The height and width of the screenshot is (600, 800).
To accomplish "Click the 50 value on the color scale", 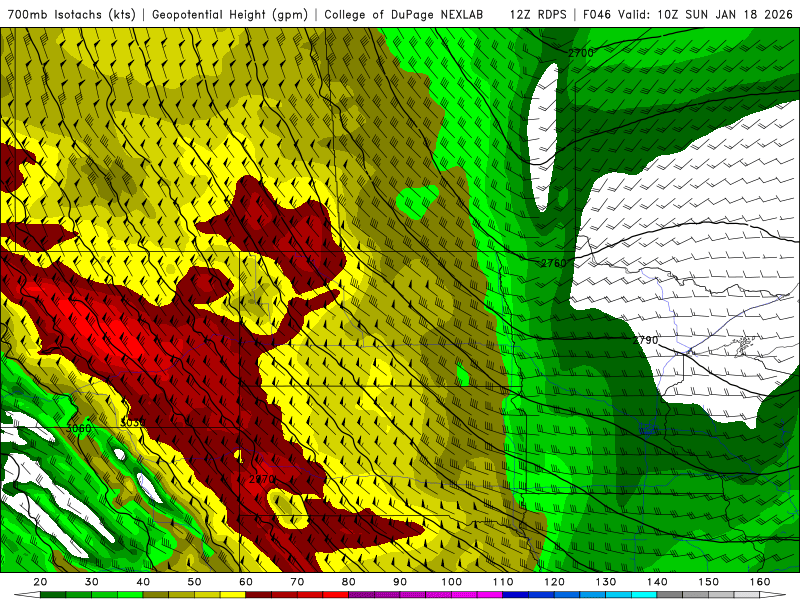I will 194,582.
